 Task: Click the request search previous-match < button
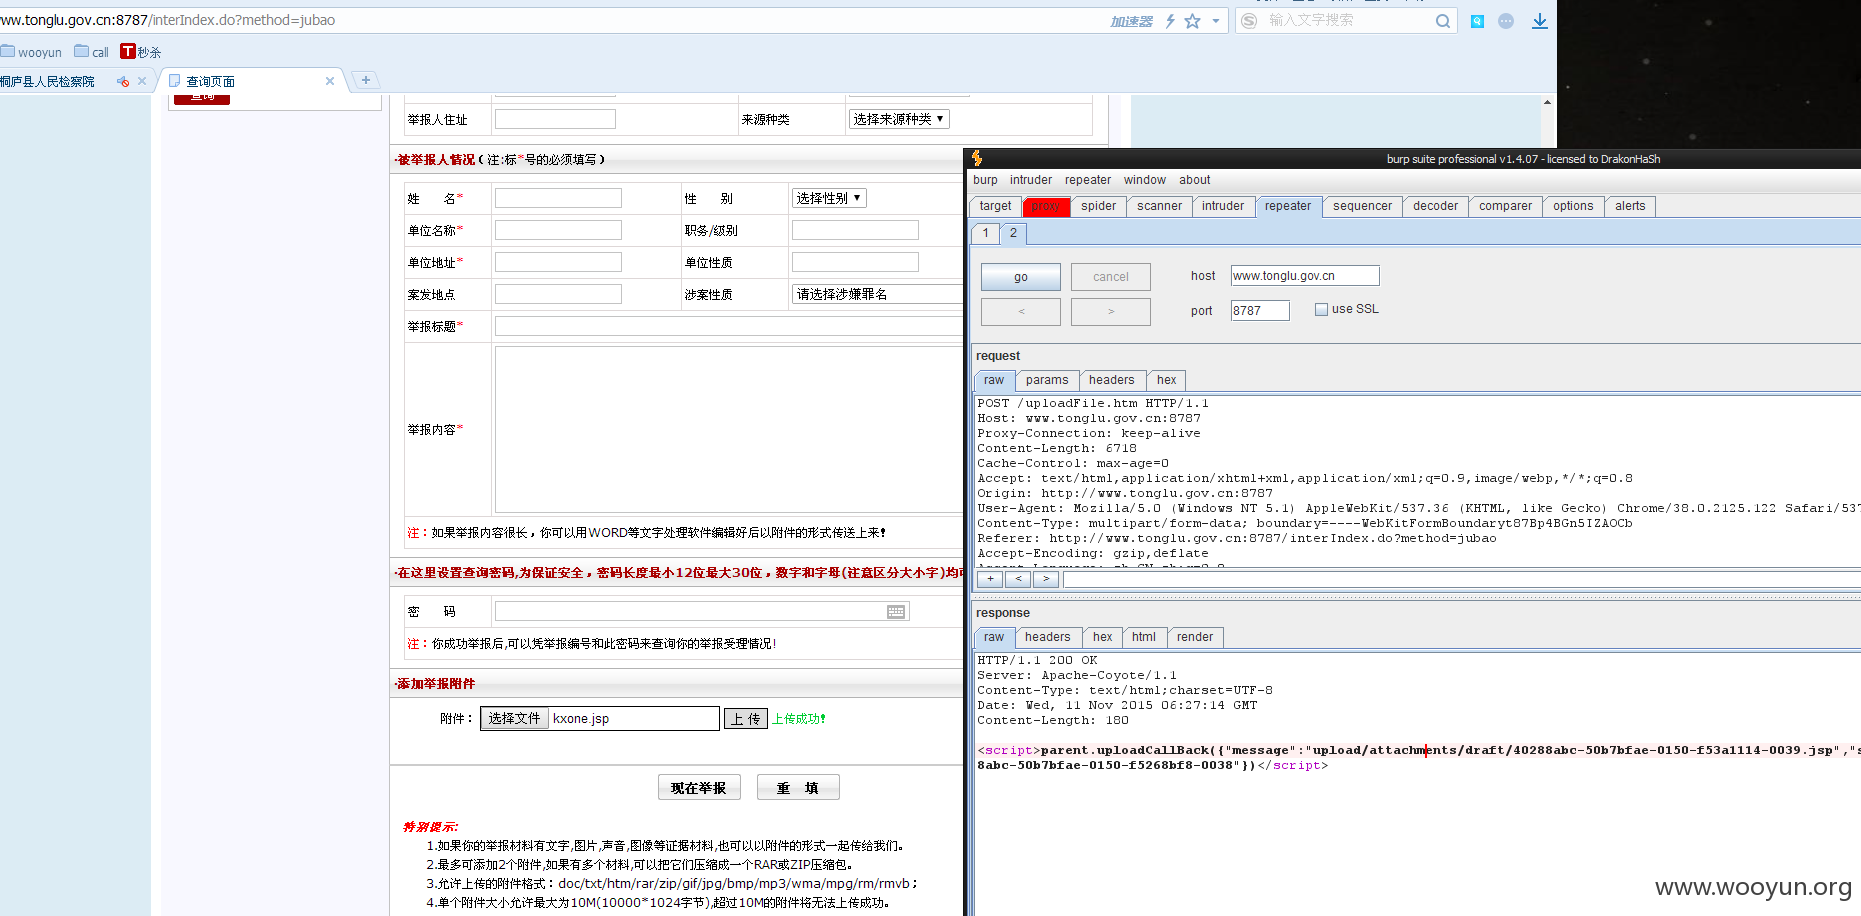tap(1018, 579)
